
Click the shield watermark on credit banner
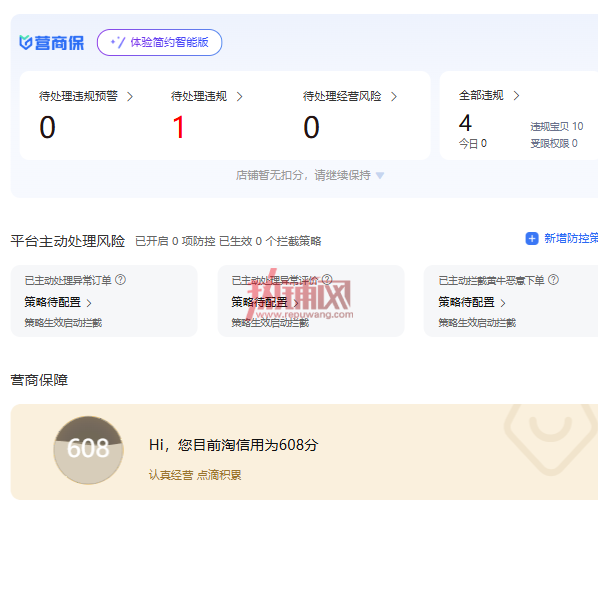tap(550, 439)
